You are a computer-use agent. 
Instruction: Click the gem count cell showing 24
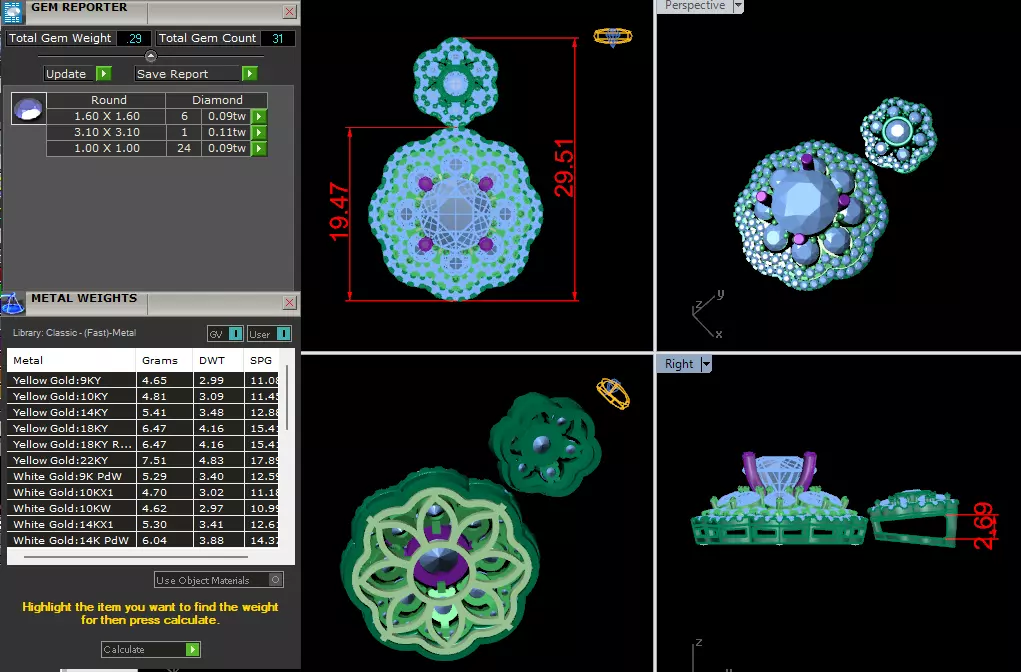coord(184,148)
